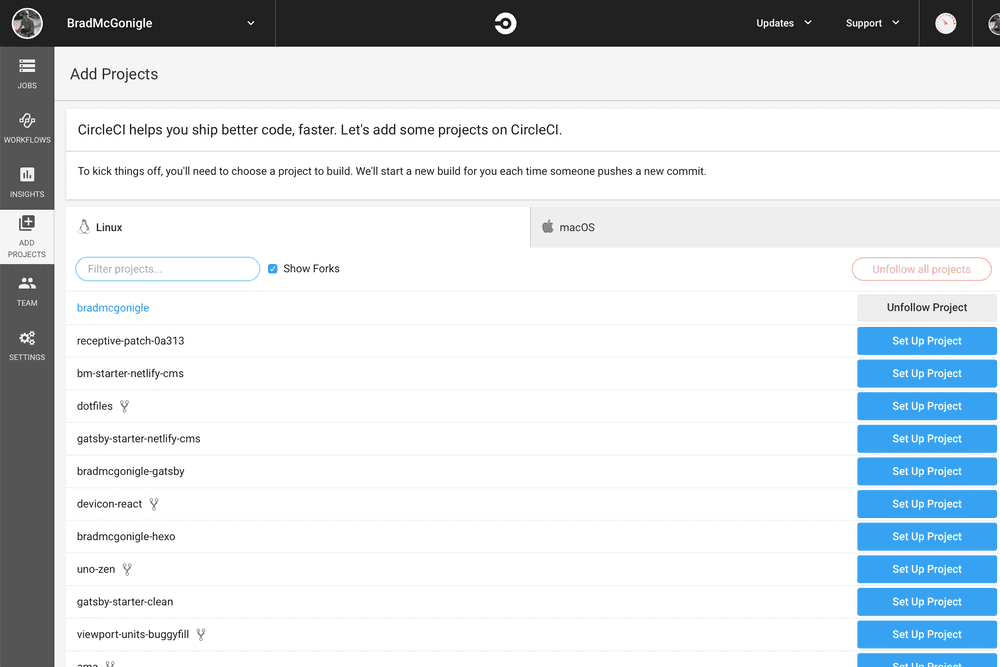The image size is (1000, 667).
Task: Uncheck the Show Forks checkbox
Action: [x=272, y=269]
